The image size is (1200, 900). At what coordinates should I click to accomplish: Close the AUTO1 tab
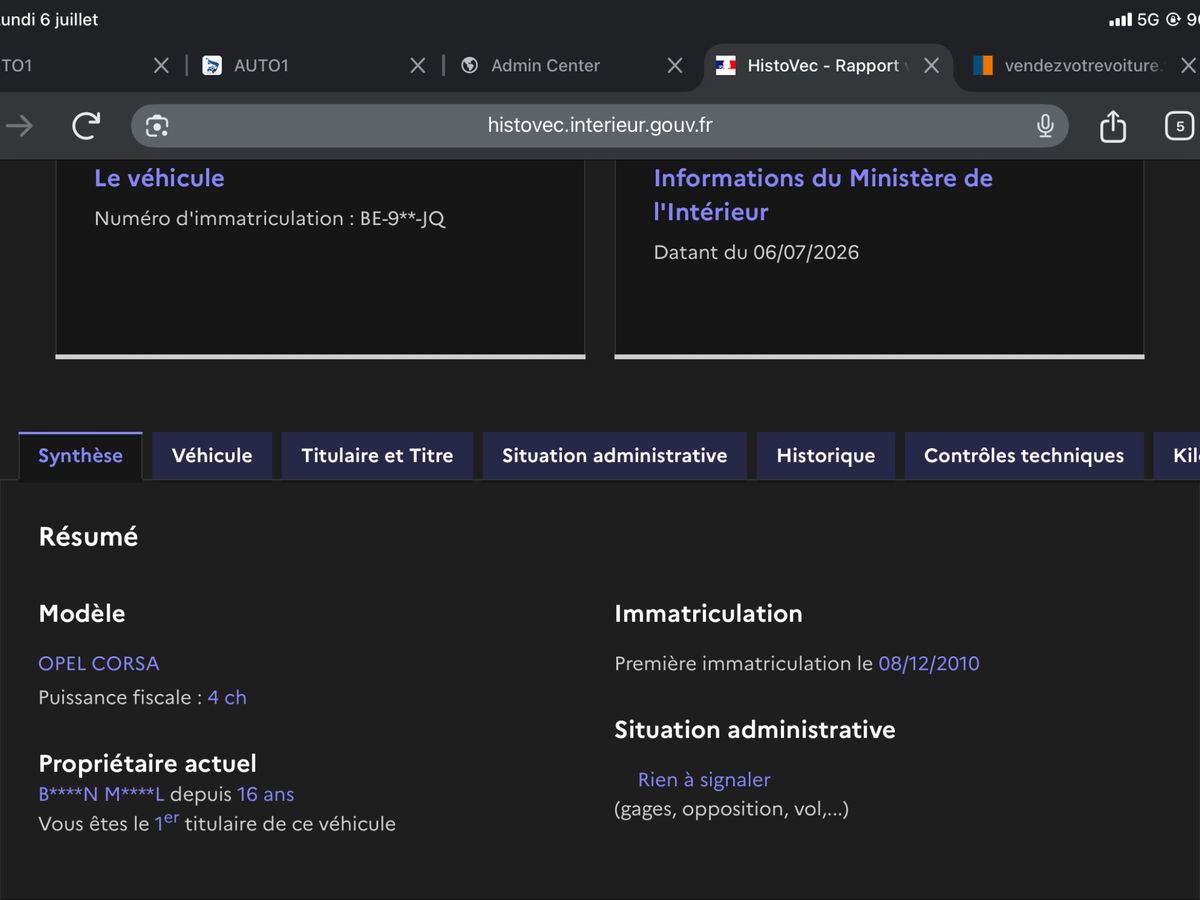(x=418, y=65)
